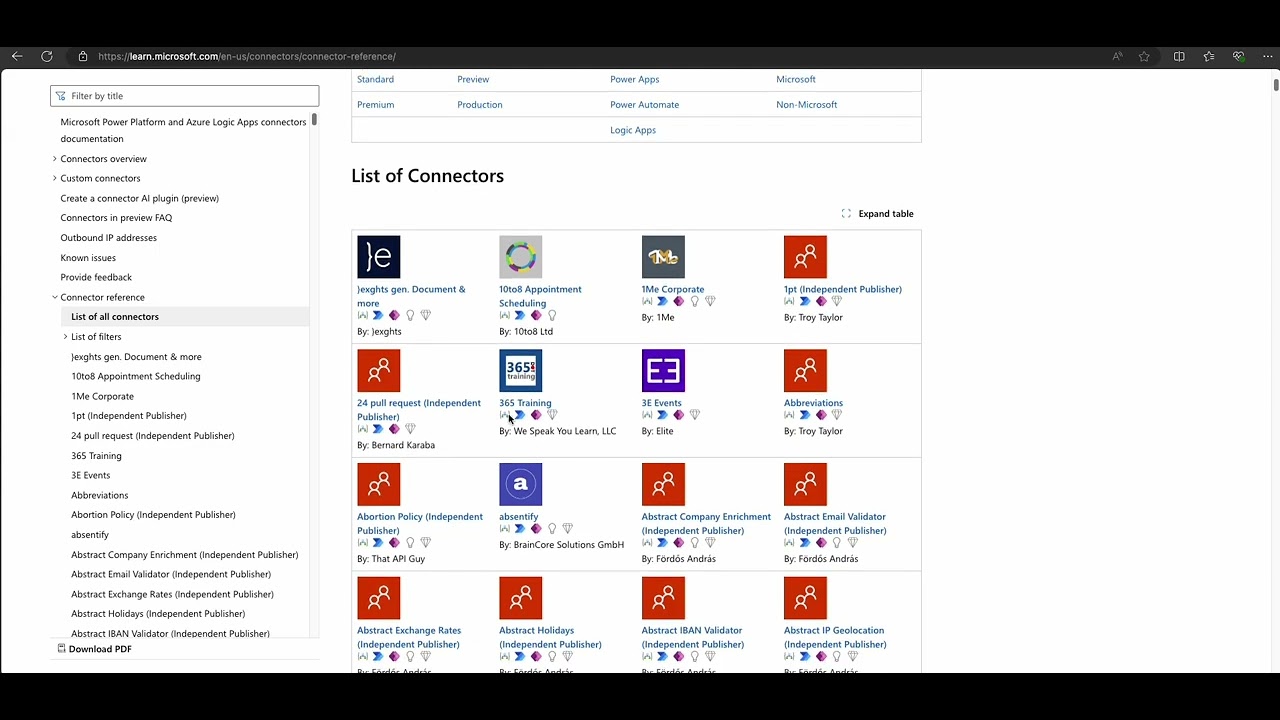The width and height of the screenshot is (1280, 720).
Task: Select List of all connectors item
Action: pos(115,317)
